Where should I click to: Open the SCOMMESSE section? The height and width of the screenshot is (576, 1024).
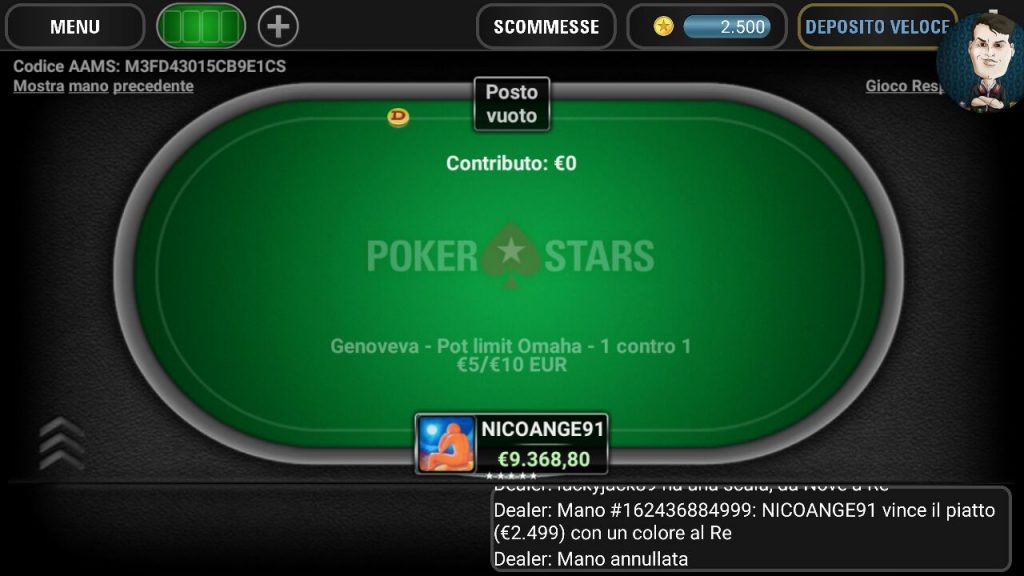pyautogui.click(x=546, y=27)
